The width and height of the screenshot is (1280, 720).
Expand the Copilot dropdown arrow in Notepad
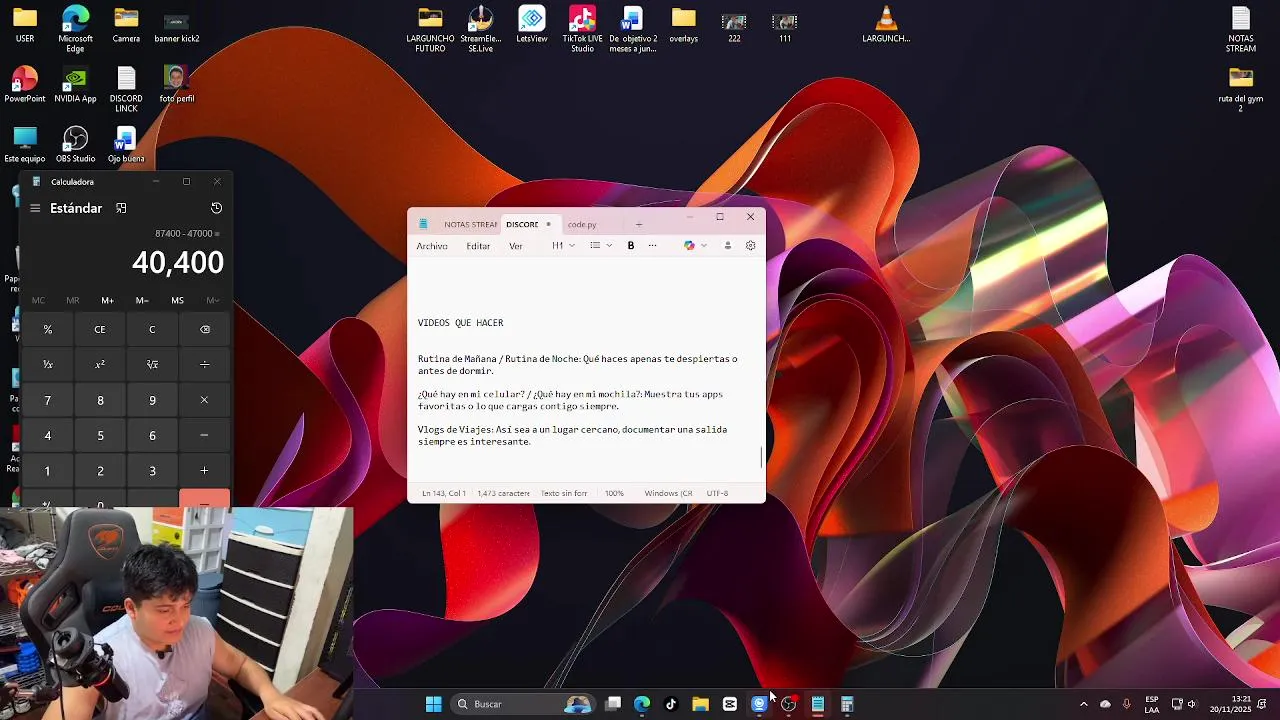click(704, 246)
